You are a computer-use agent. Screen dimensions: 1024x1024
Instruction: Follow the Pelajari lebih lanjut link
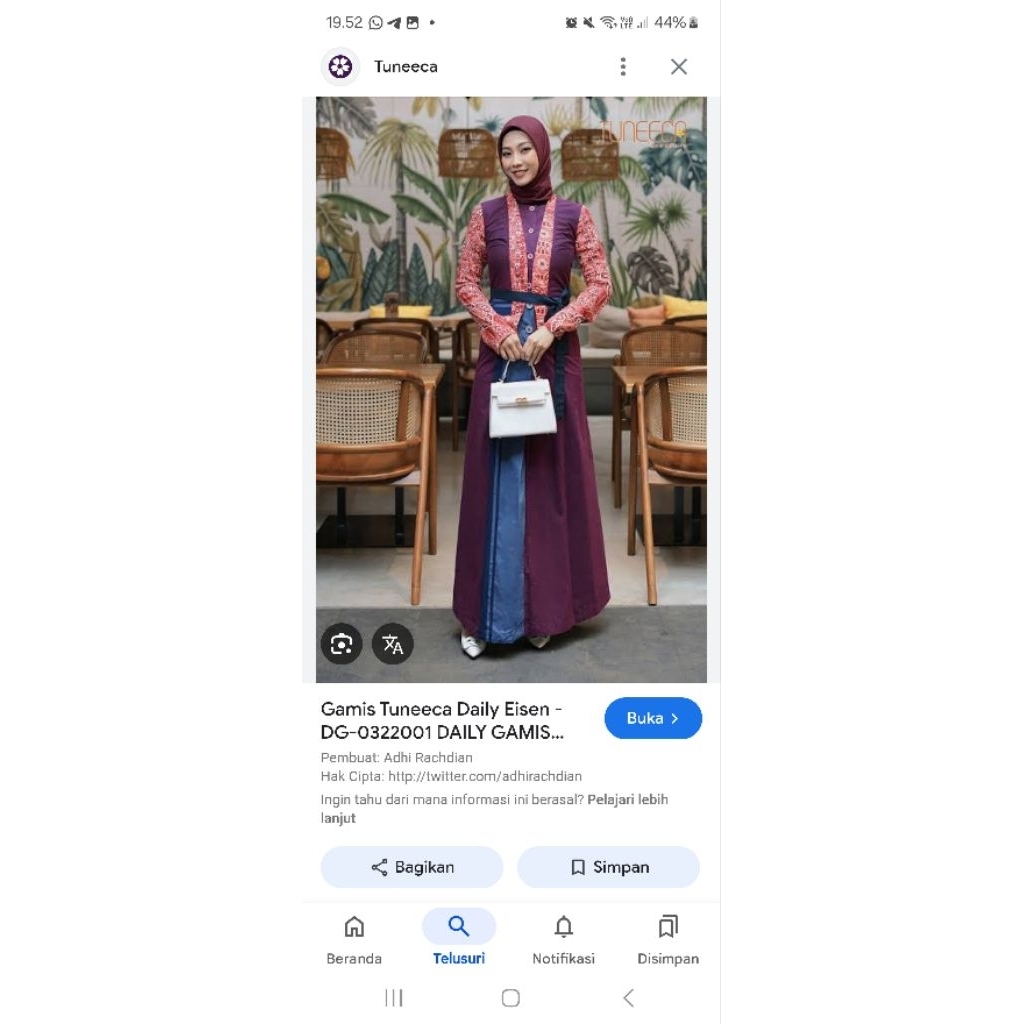coord(494,808)
